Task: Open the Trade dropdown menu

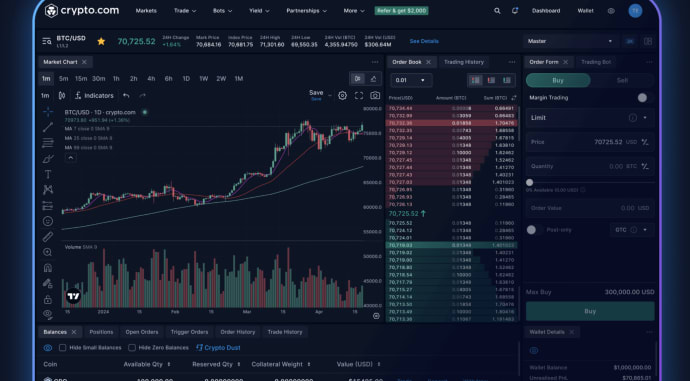Action: click(185, 11)
